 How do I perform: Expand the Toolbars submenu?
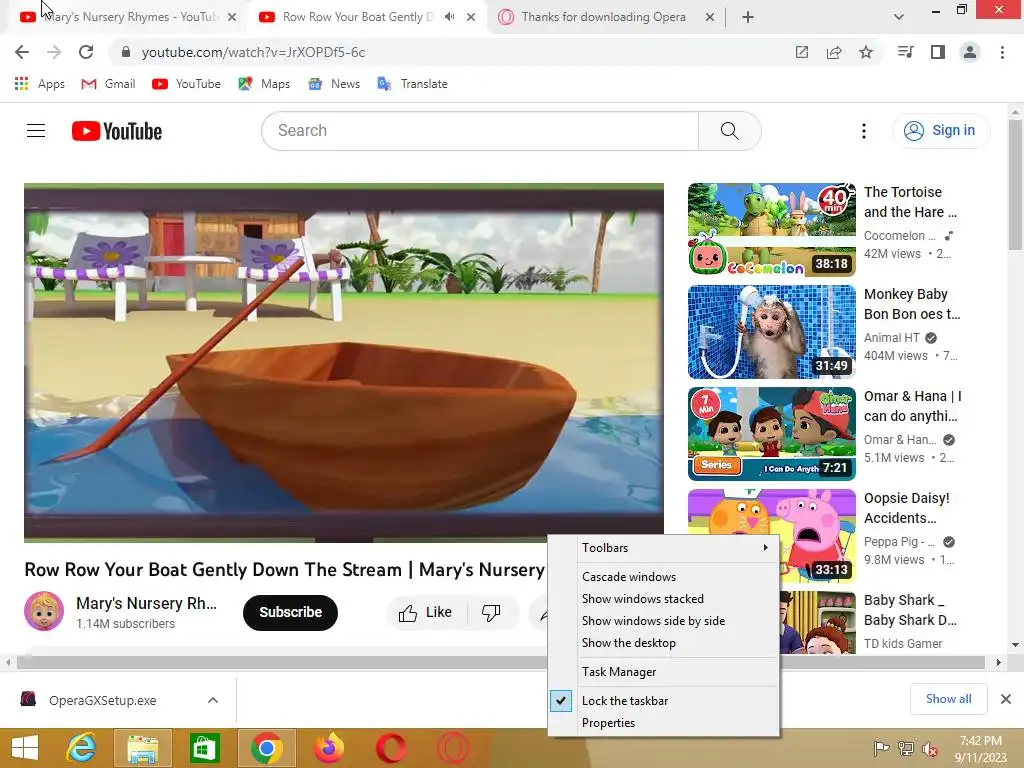pyautogui.click(x=664, y=548)
